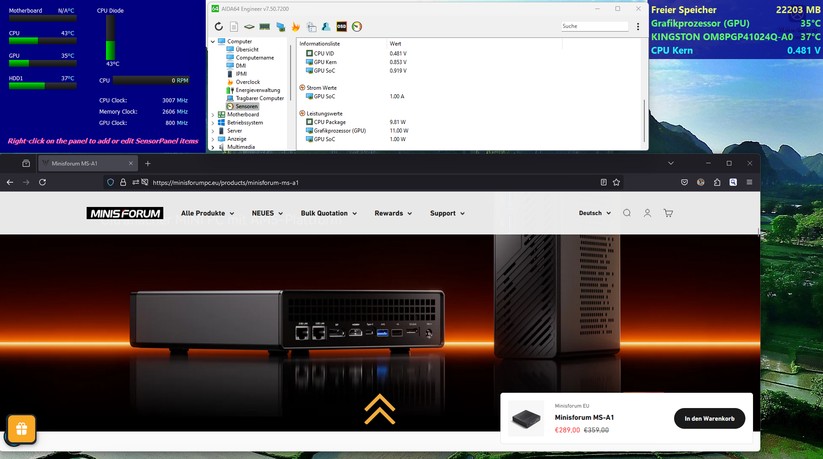This screenshot has height=459, width=823.
Task: Open the Rewards menu
Action: click(393, 213)
